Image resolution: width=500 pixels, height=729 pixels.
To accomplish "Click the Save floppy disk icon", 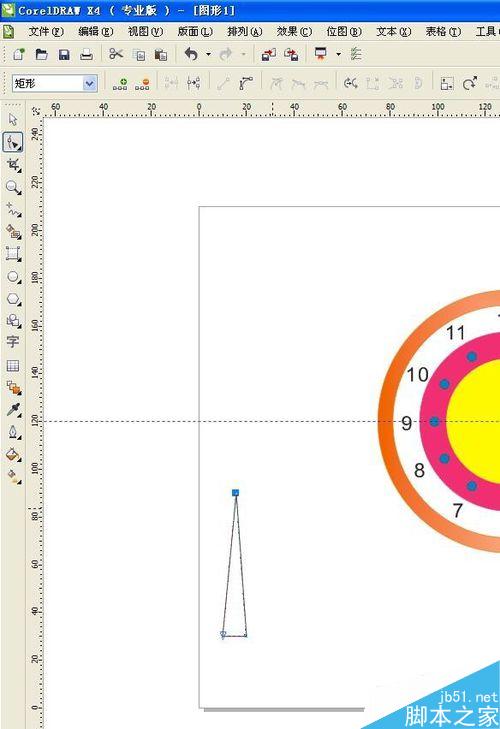I will tap(64, 55).
